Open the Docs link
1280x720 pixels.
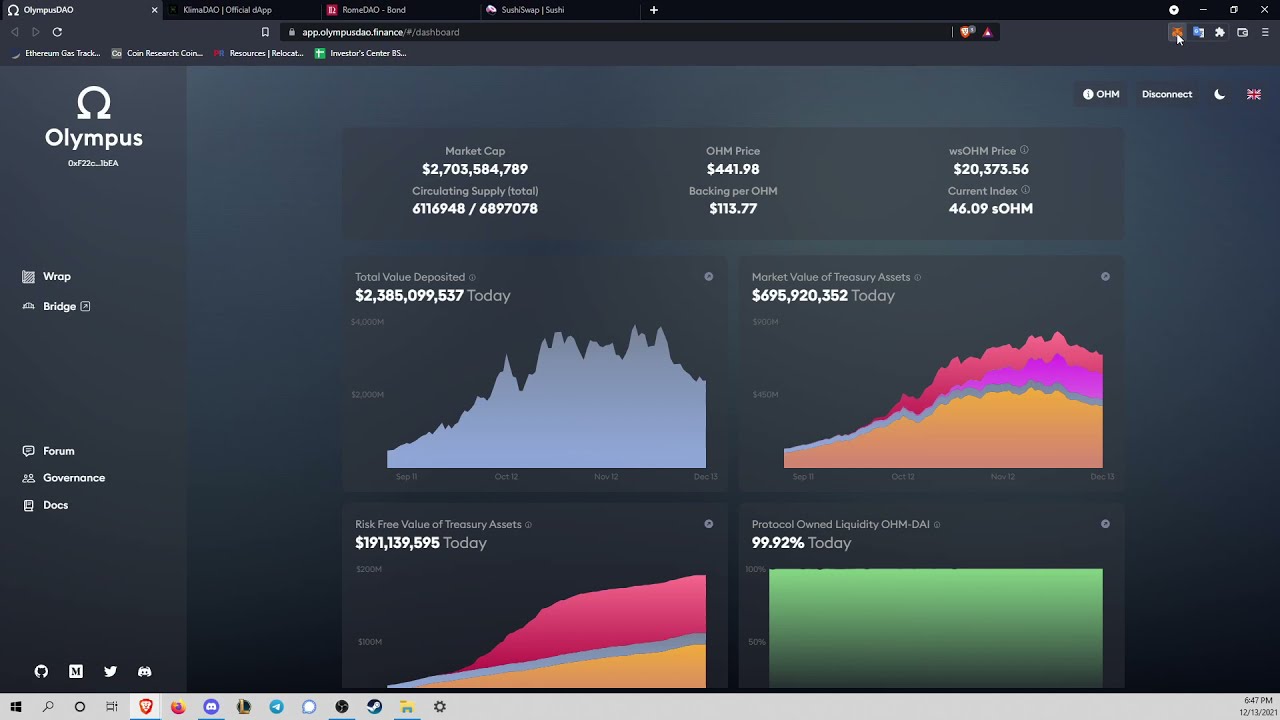tap(46, 505)
